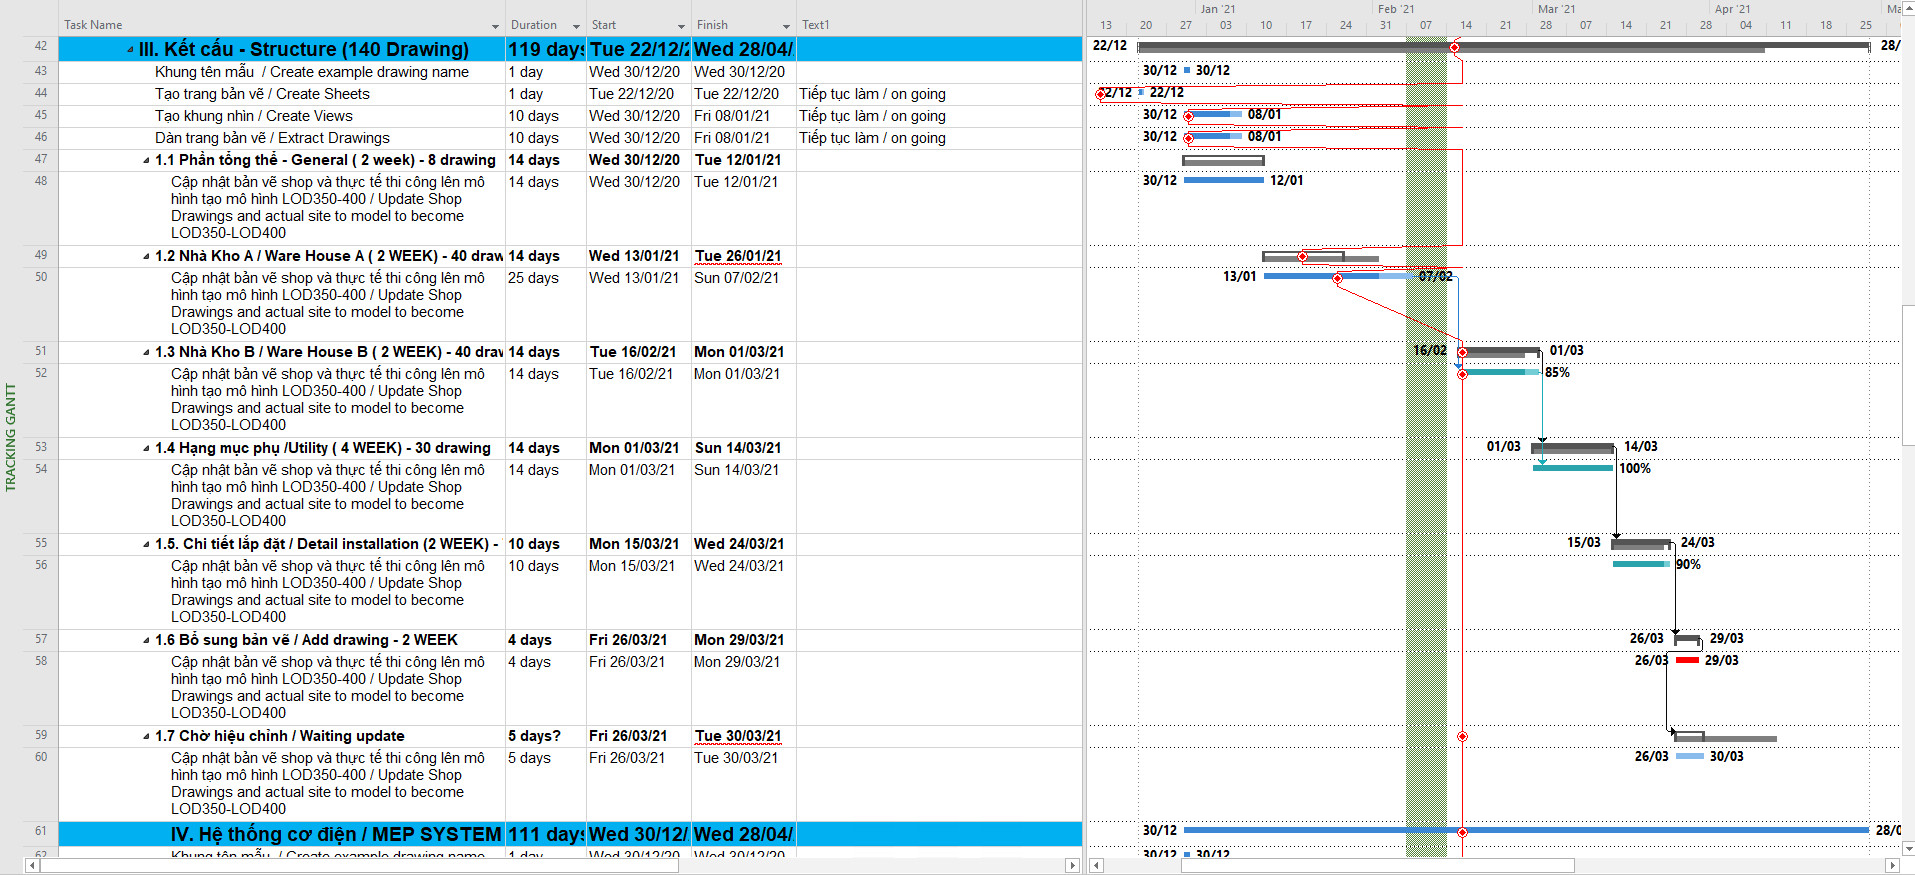Collapse the 1.6 Bổ sung bản vẽ group

146,641
